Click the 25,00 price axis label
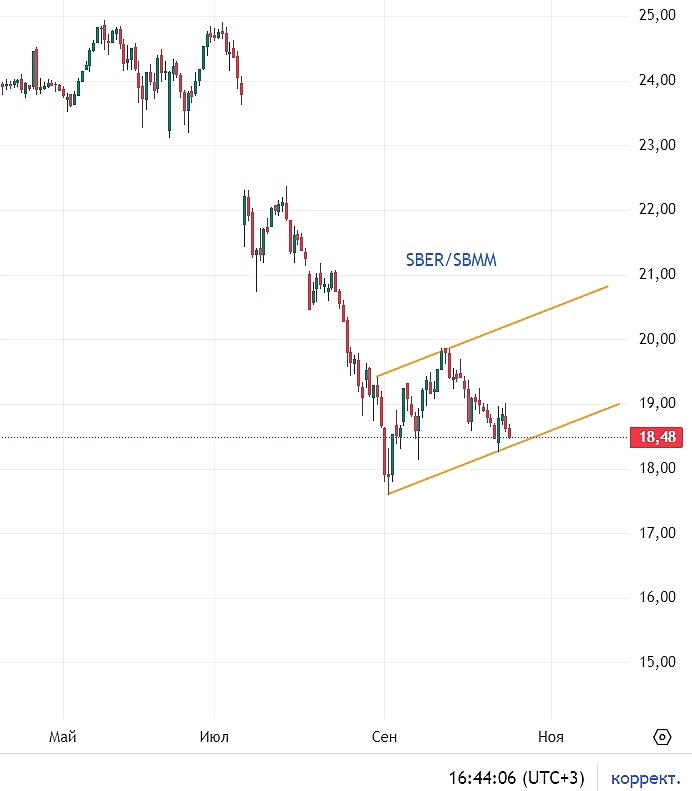Screen dimensions: 692x791 [657, 16]
